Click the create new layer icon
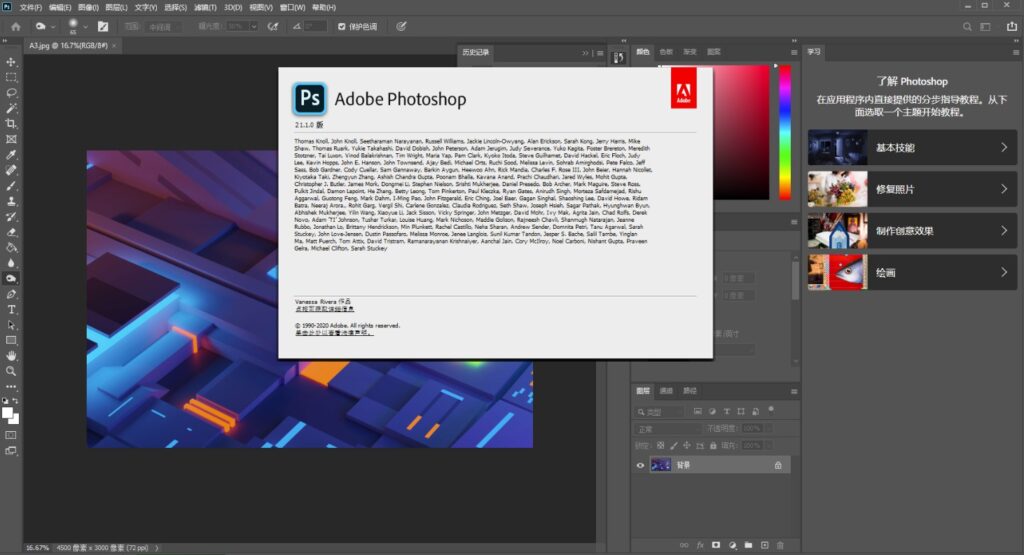Screen dimensions: 1024x555 (x=764, y=545)
